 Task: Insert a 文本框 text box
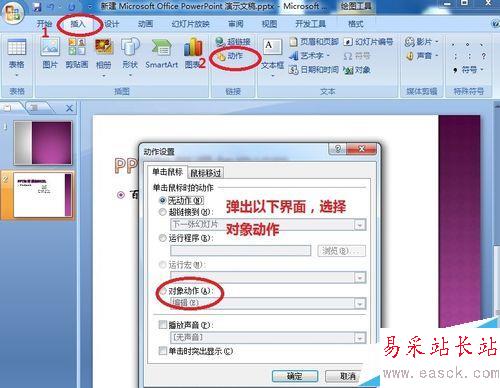click(x=273, y=54)
